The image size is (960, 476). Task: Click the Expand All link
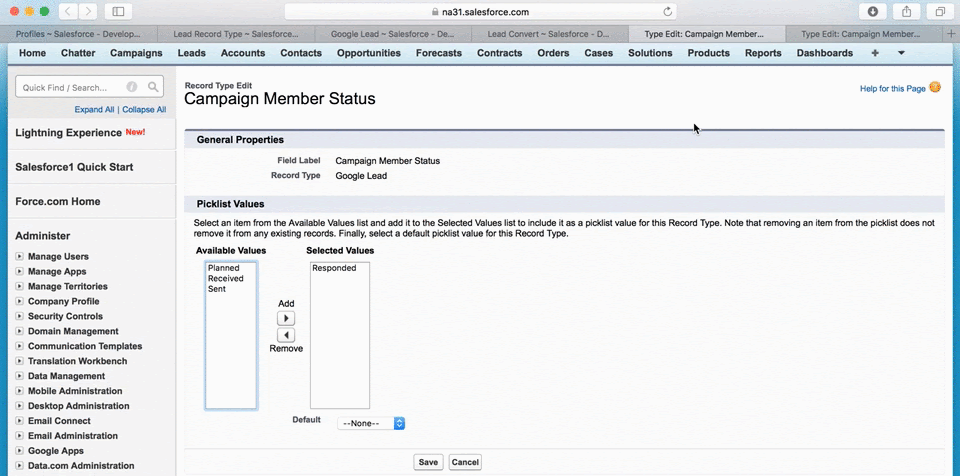94,110
